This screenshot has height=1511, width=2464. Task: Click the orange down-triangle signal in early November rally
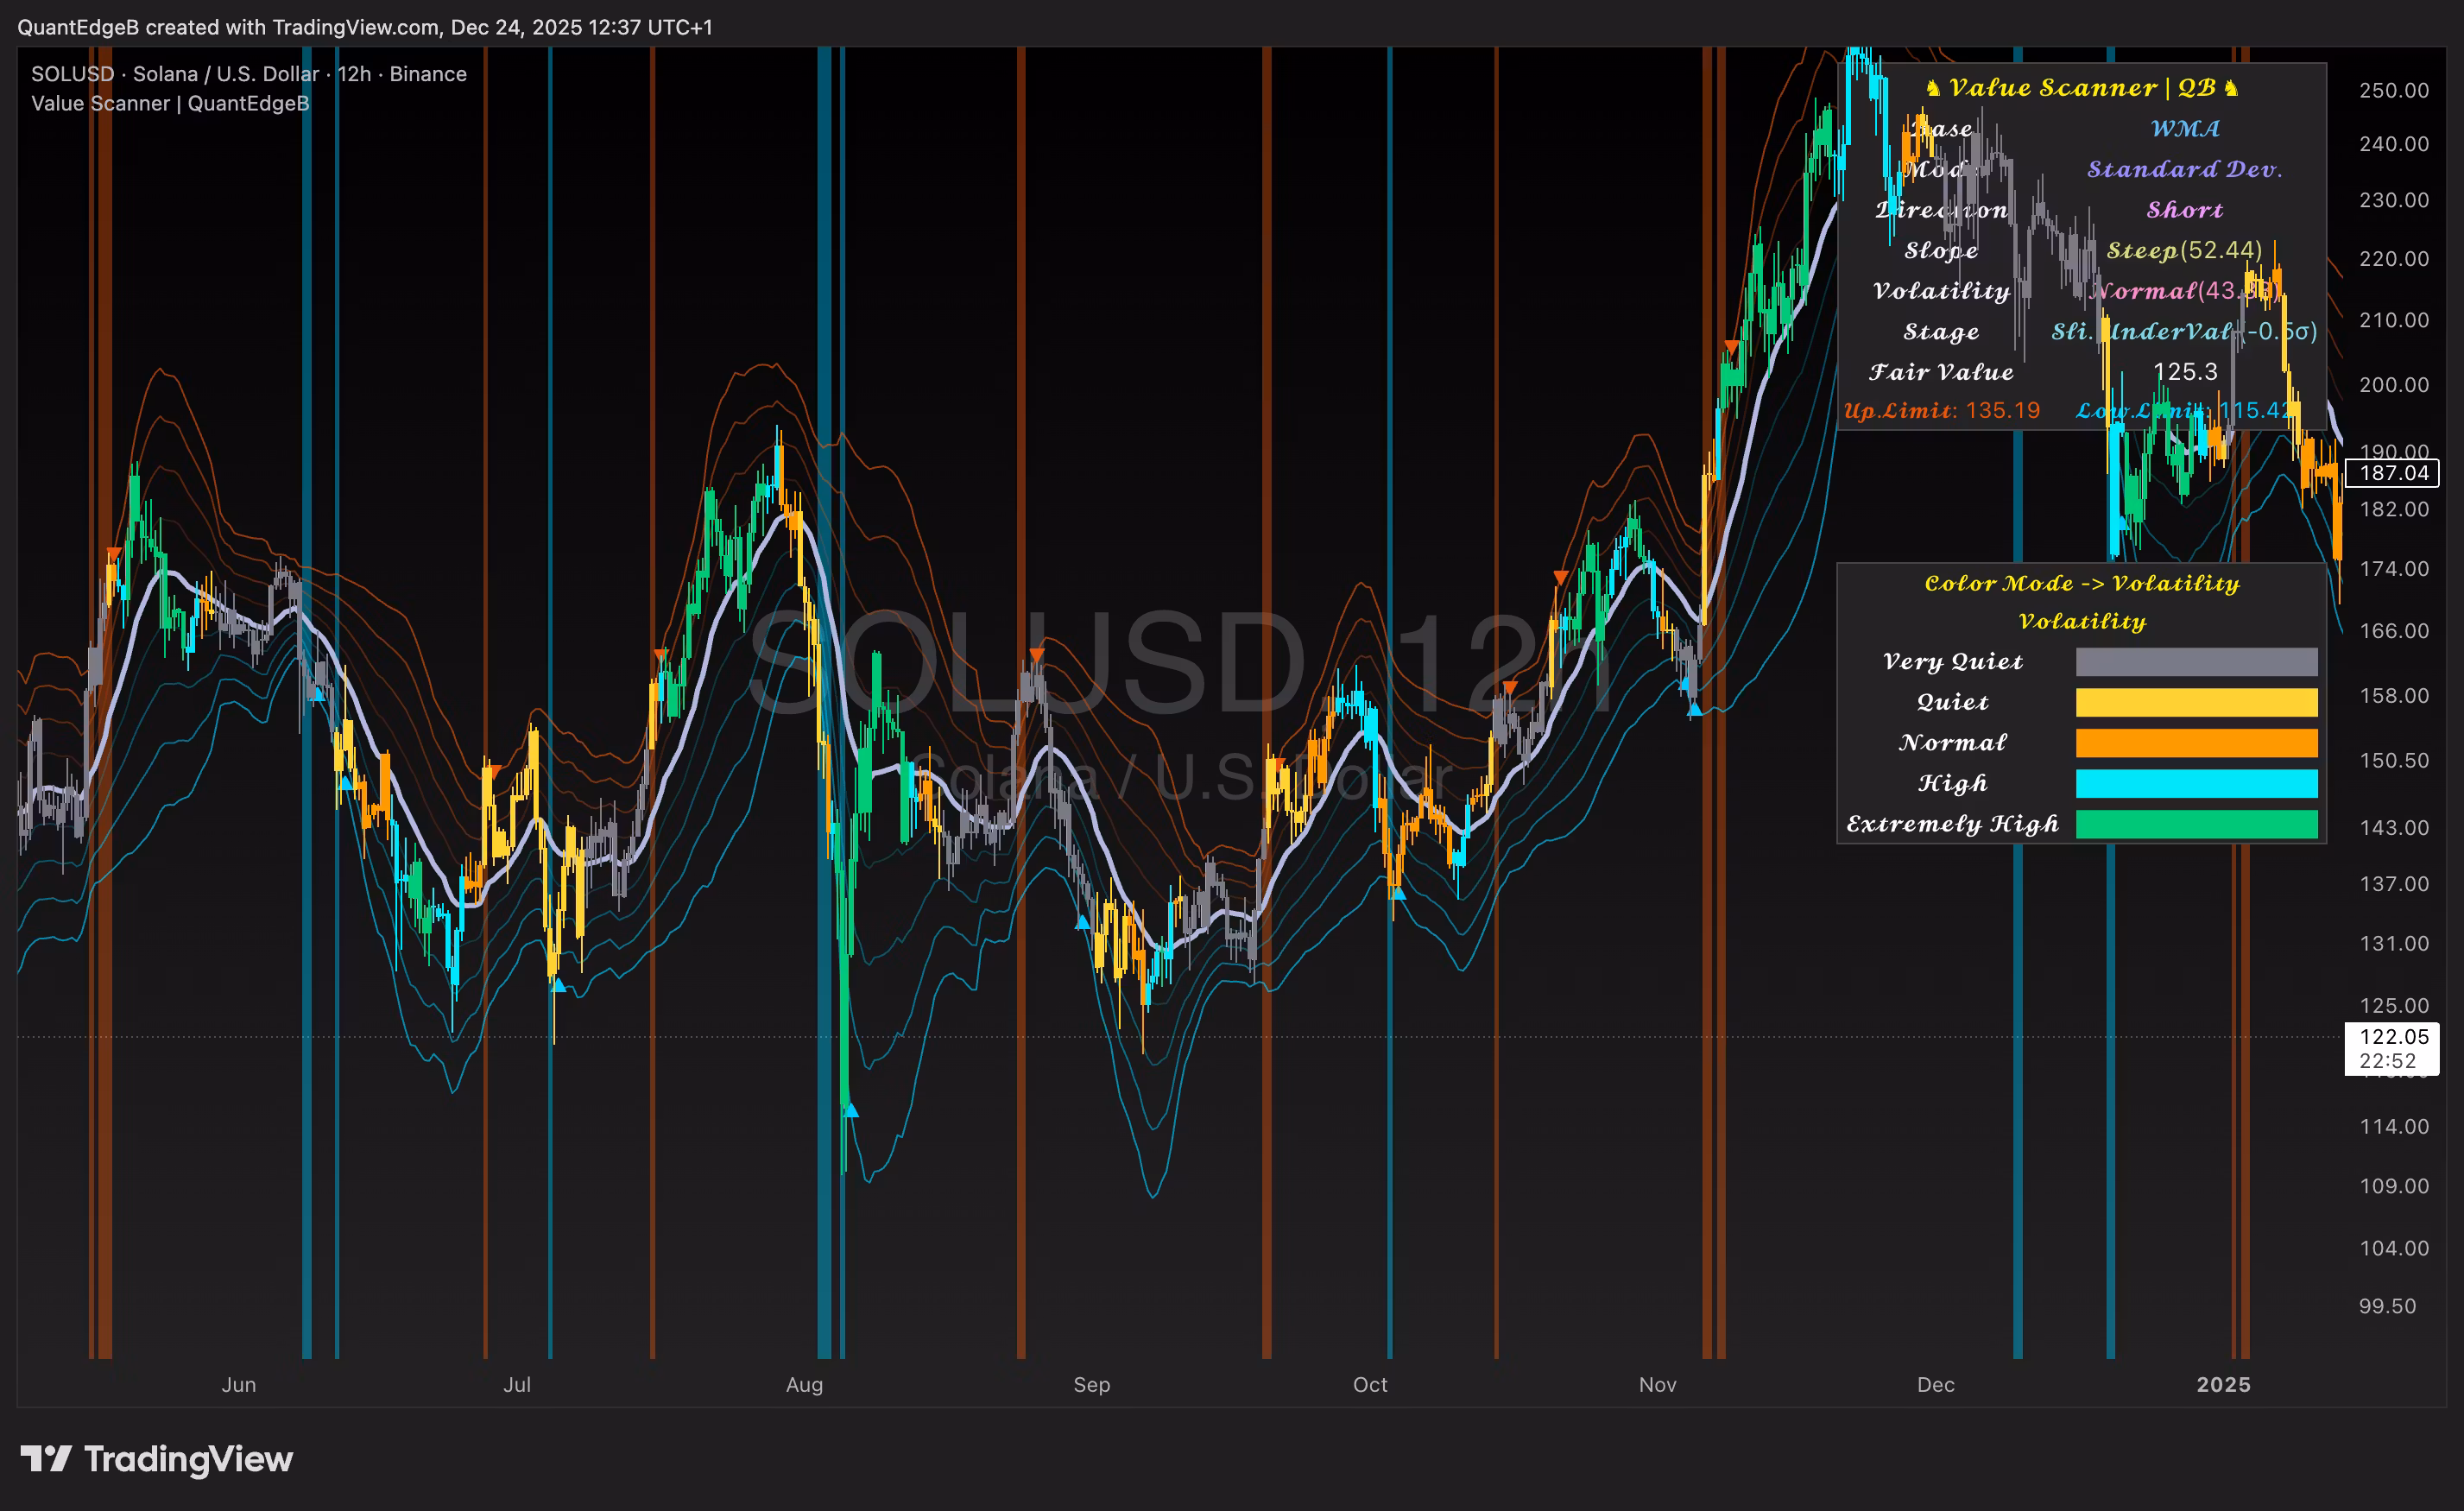1731,347
